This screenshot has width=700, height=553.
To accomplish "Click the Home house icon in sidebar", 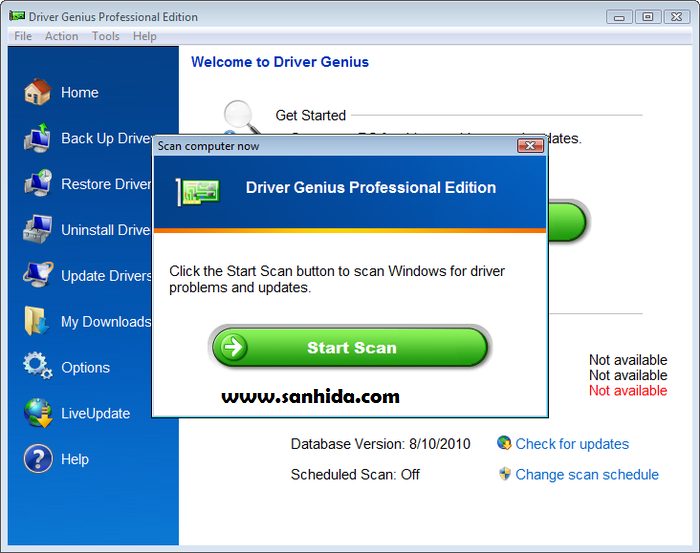I will [38, 92].
